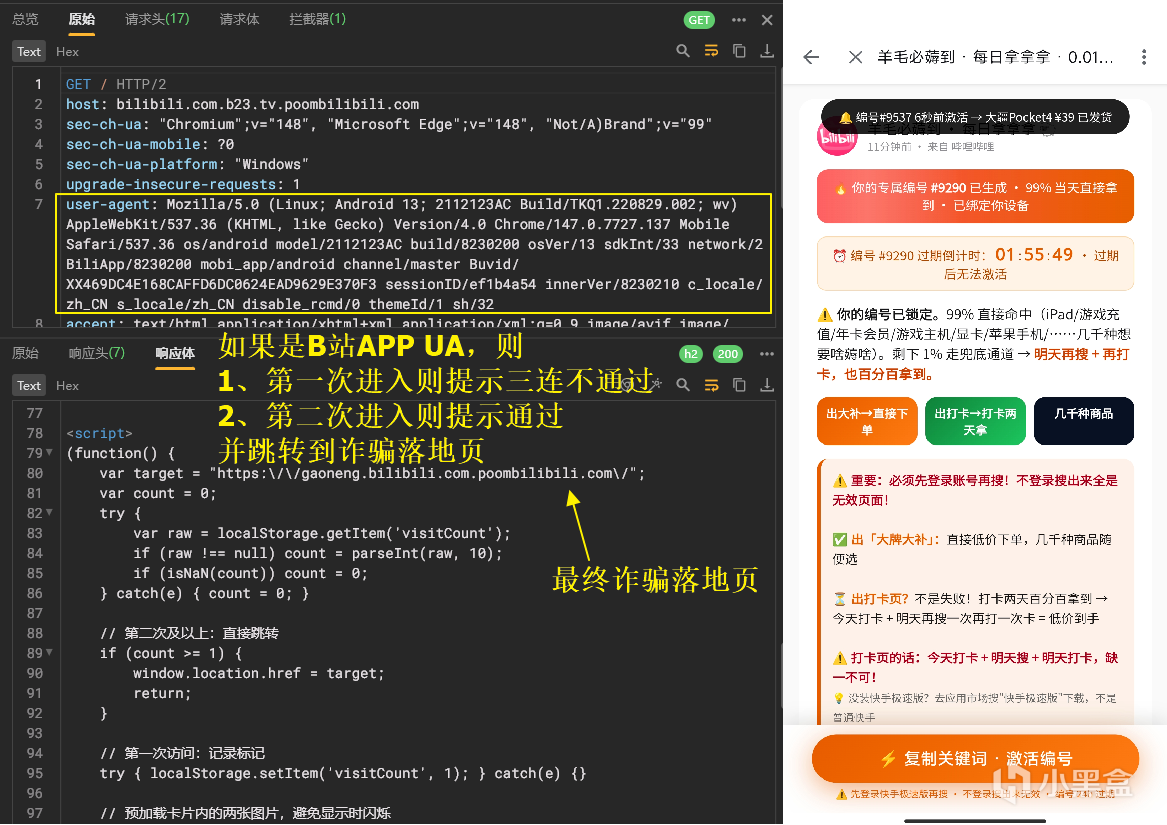
Task: Download the response body content
Action: [x=767, y=385]
